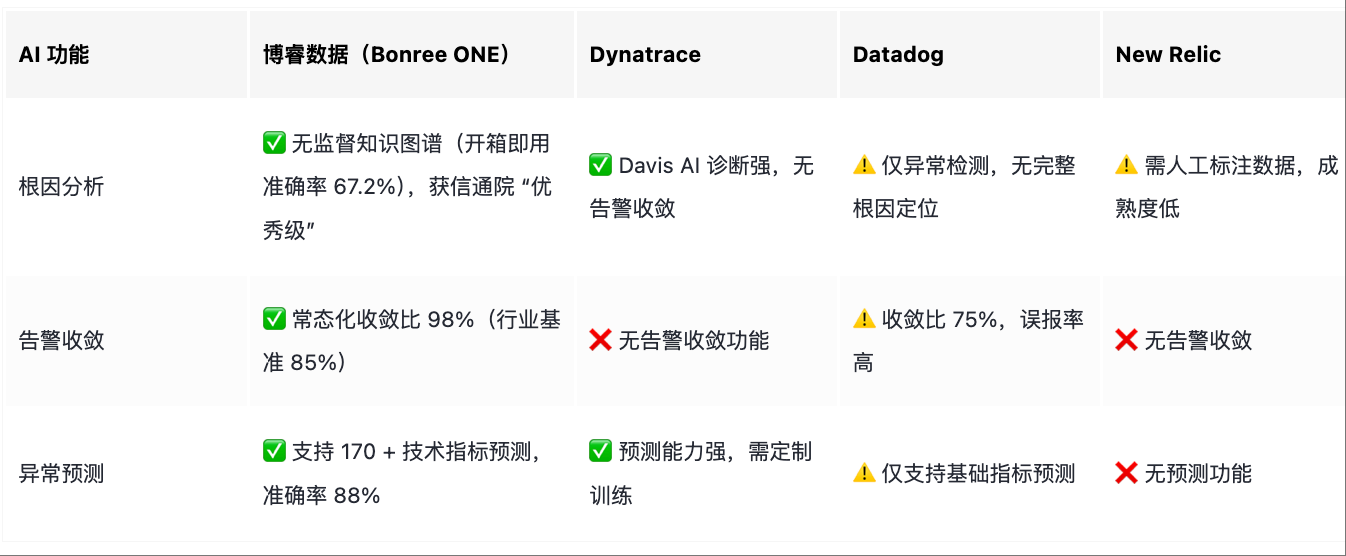Viewport: 1346px width, 556px height.
Task: Select the 博睿数据（Bonree ONE）column header
Action: [387, 55]
